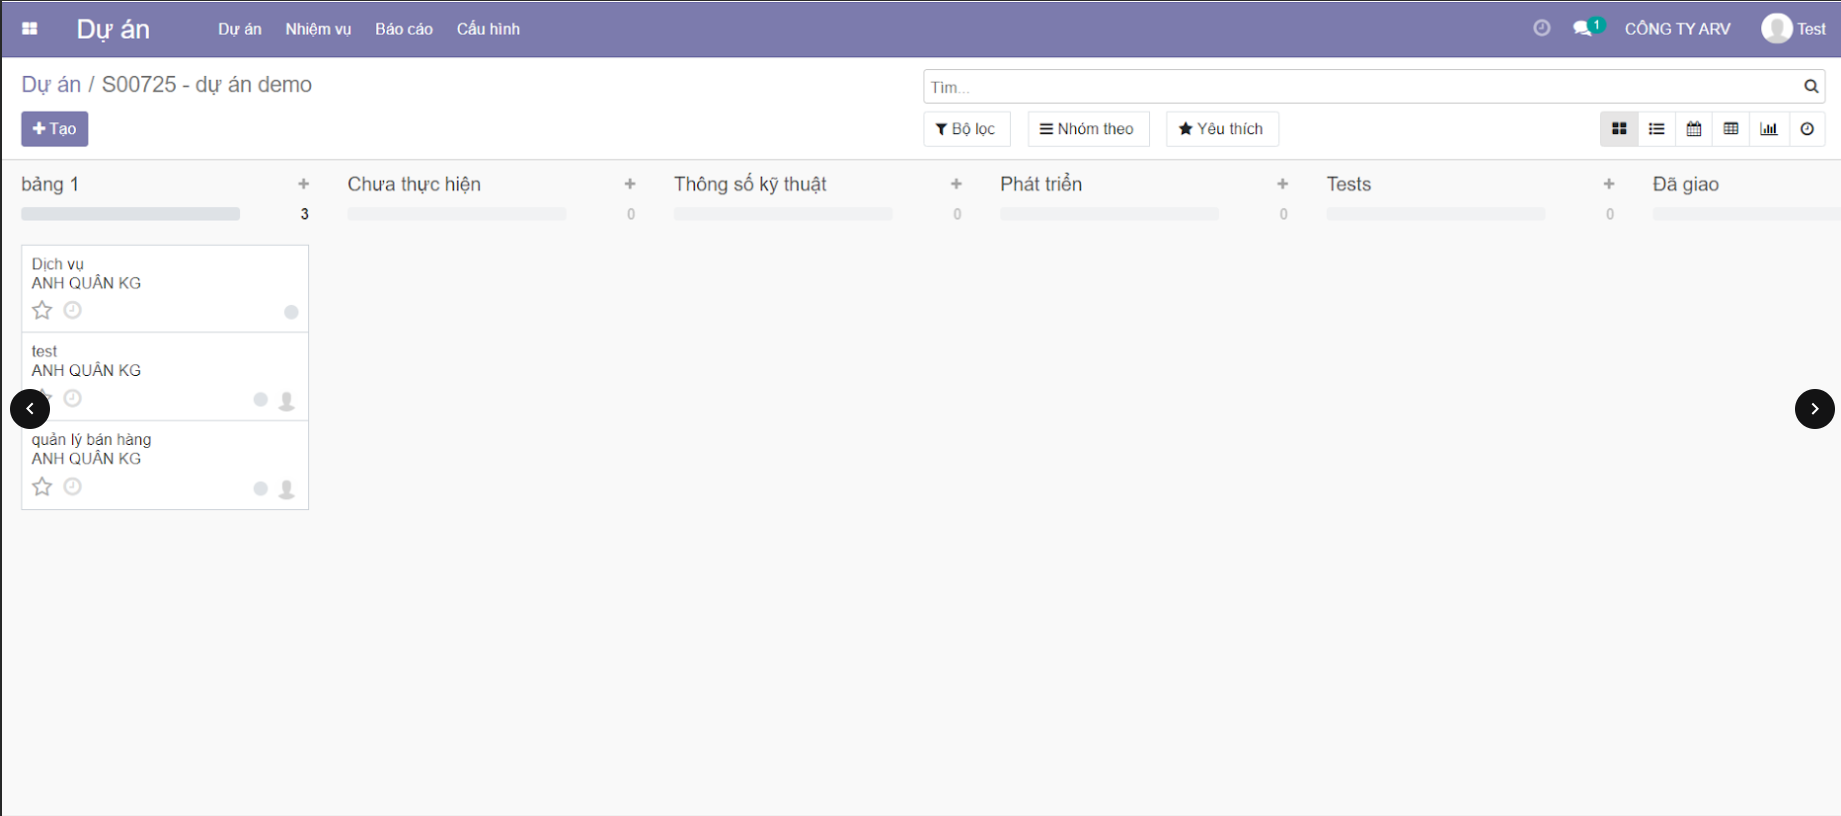Click the bảng 1 column progress bar
The image size is (1841, 816).
coord(130,214)
